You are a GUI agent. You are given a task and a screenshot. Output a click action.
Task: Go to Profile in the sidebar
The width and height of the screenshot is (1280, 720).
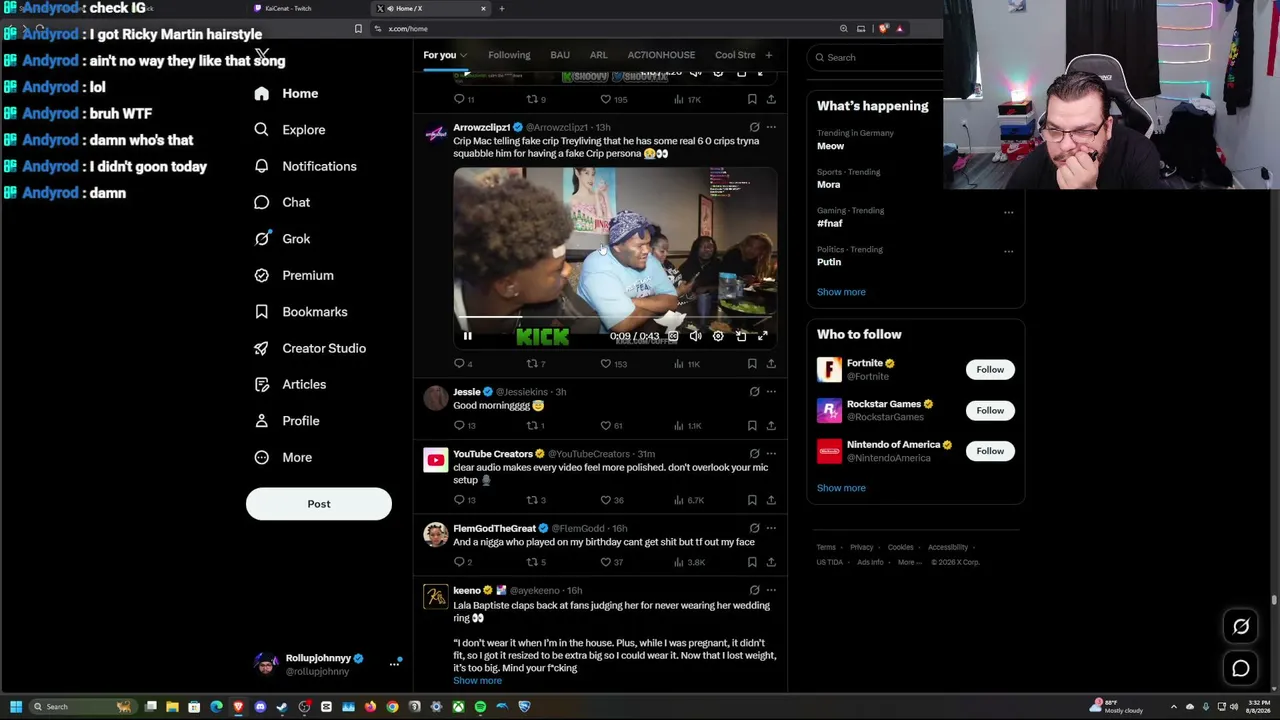click(287, 421)
